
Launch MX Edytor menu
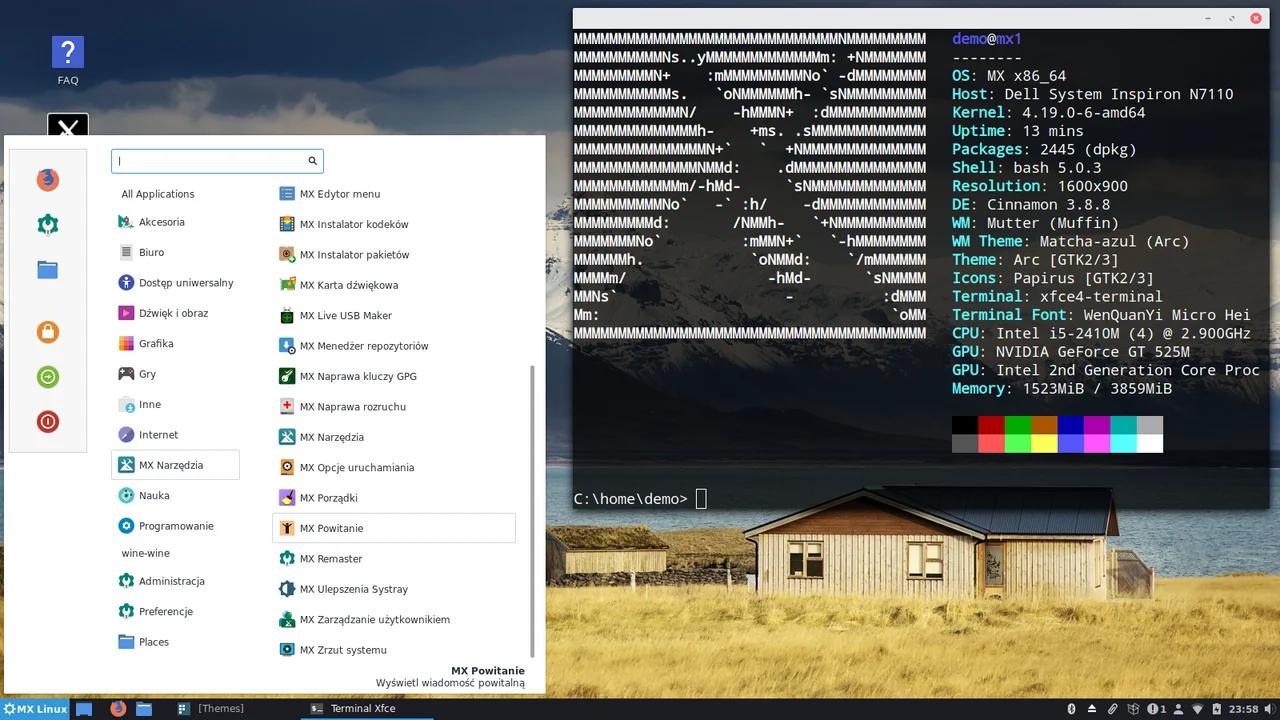pos(394,194)
